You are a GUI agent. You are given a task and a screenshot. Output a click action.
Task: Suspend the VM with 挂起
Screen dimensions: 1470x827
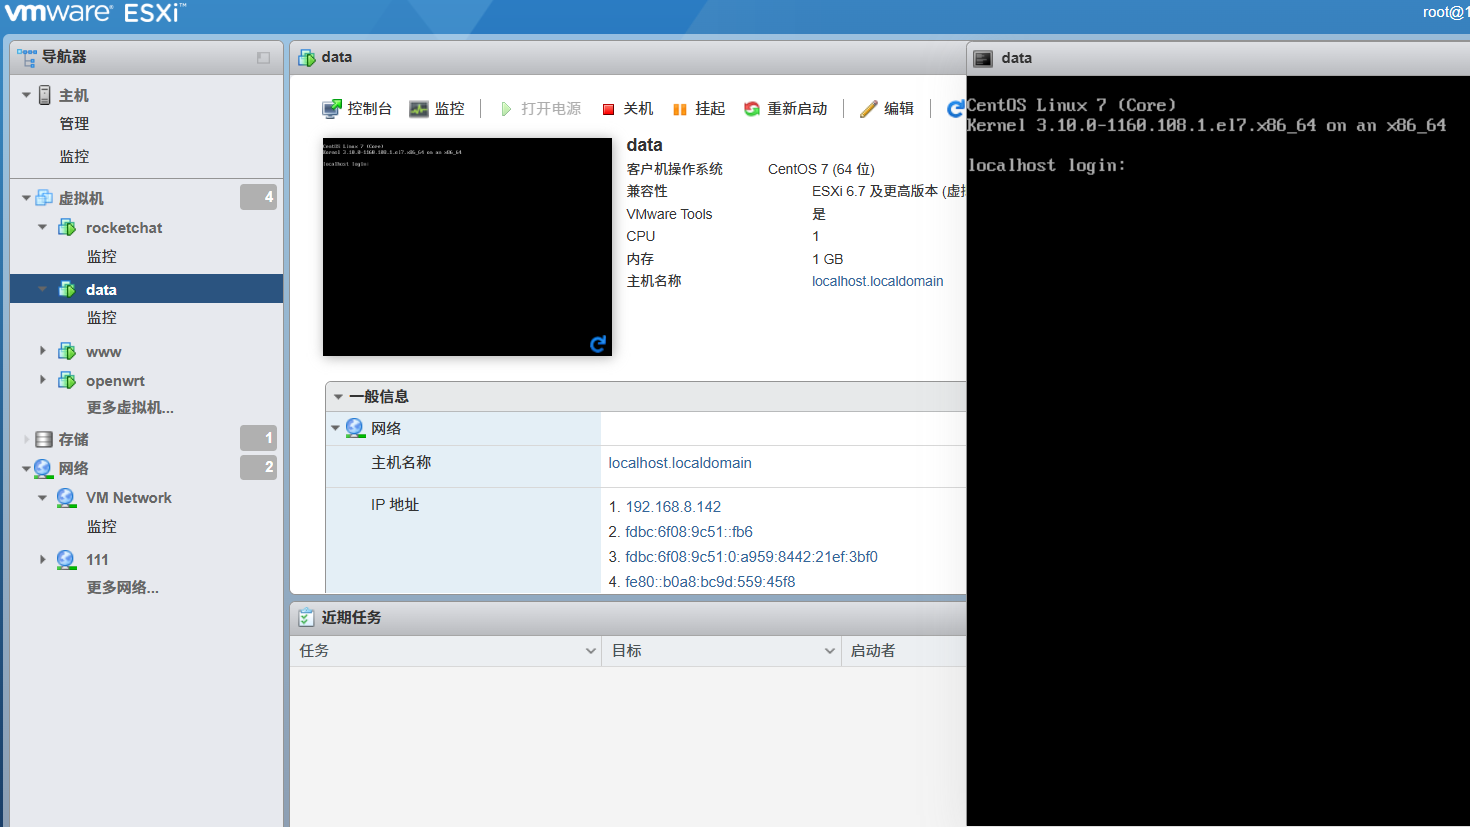pyautogui.click(x=699, y=108)
